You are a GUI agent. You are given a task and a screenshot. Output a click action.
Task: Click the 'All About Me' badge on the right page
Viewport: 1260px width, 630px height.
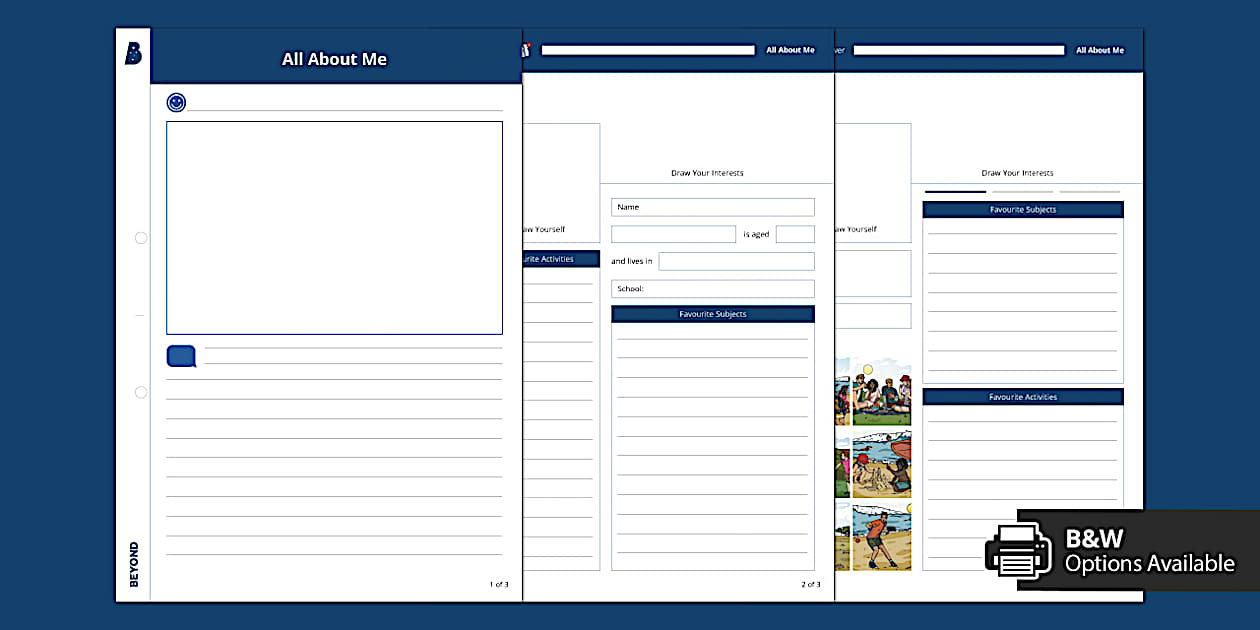point(1100,49)
